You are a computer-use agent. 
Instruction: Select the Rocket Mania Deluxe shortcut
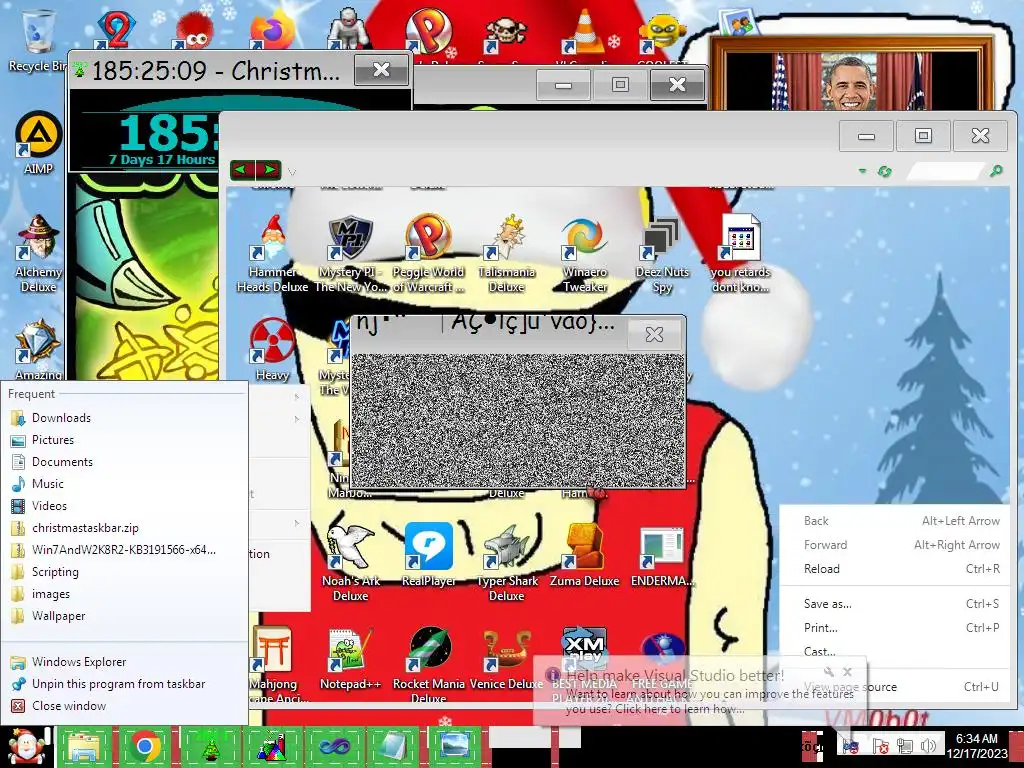428,665
